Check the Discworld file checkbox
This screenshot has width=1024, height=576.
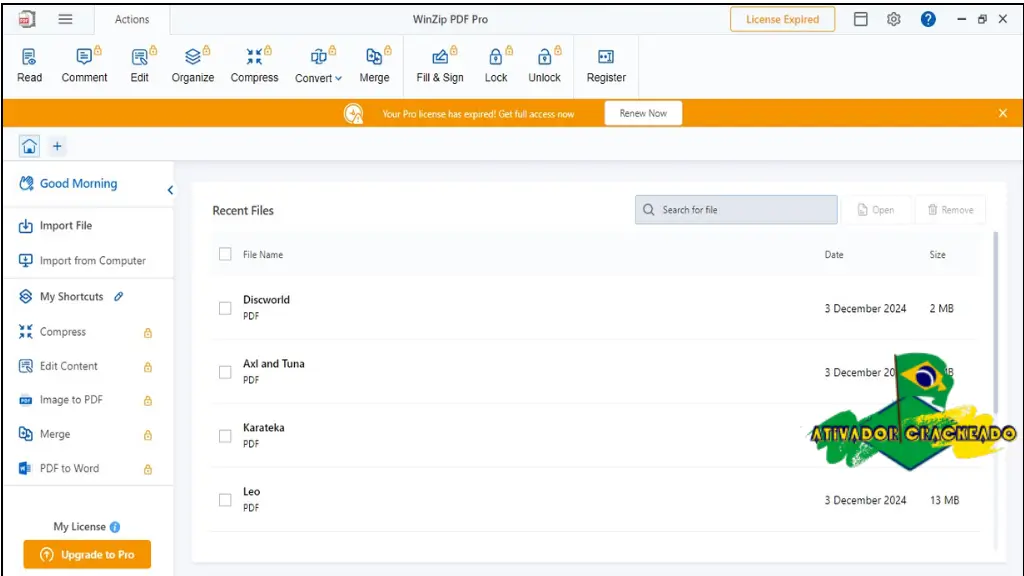coord(225,308)
